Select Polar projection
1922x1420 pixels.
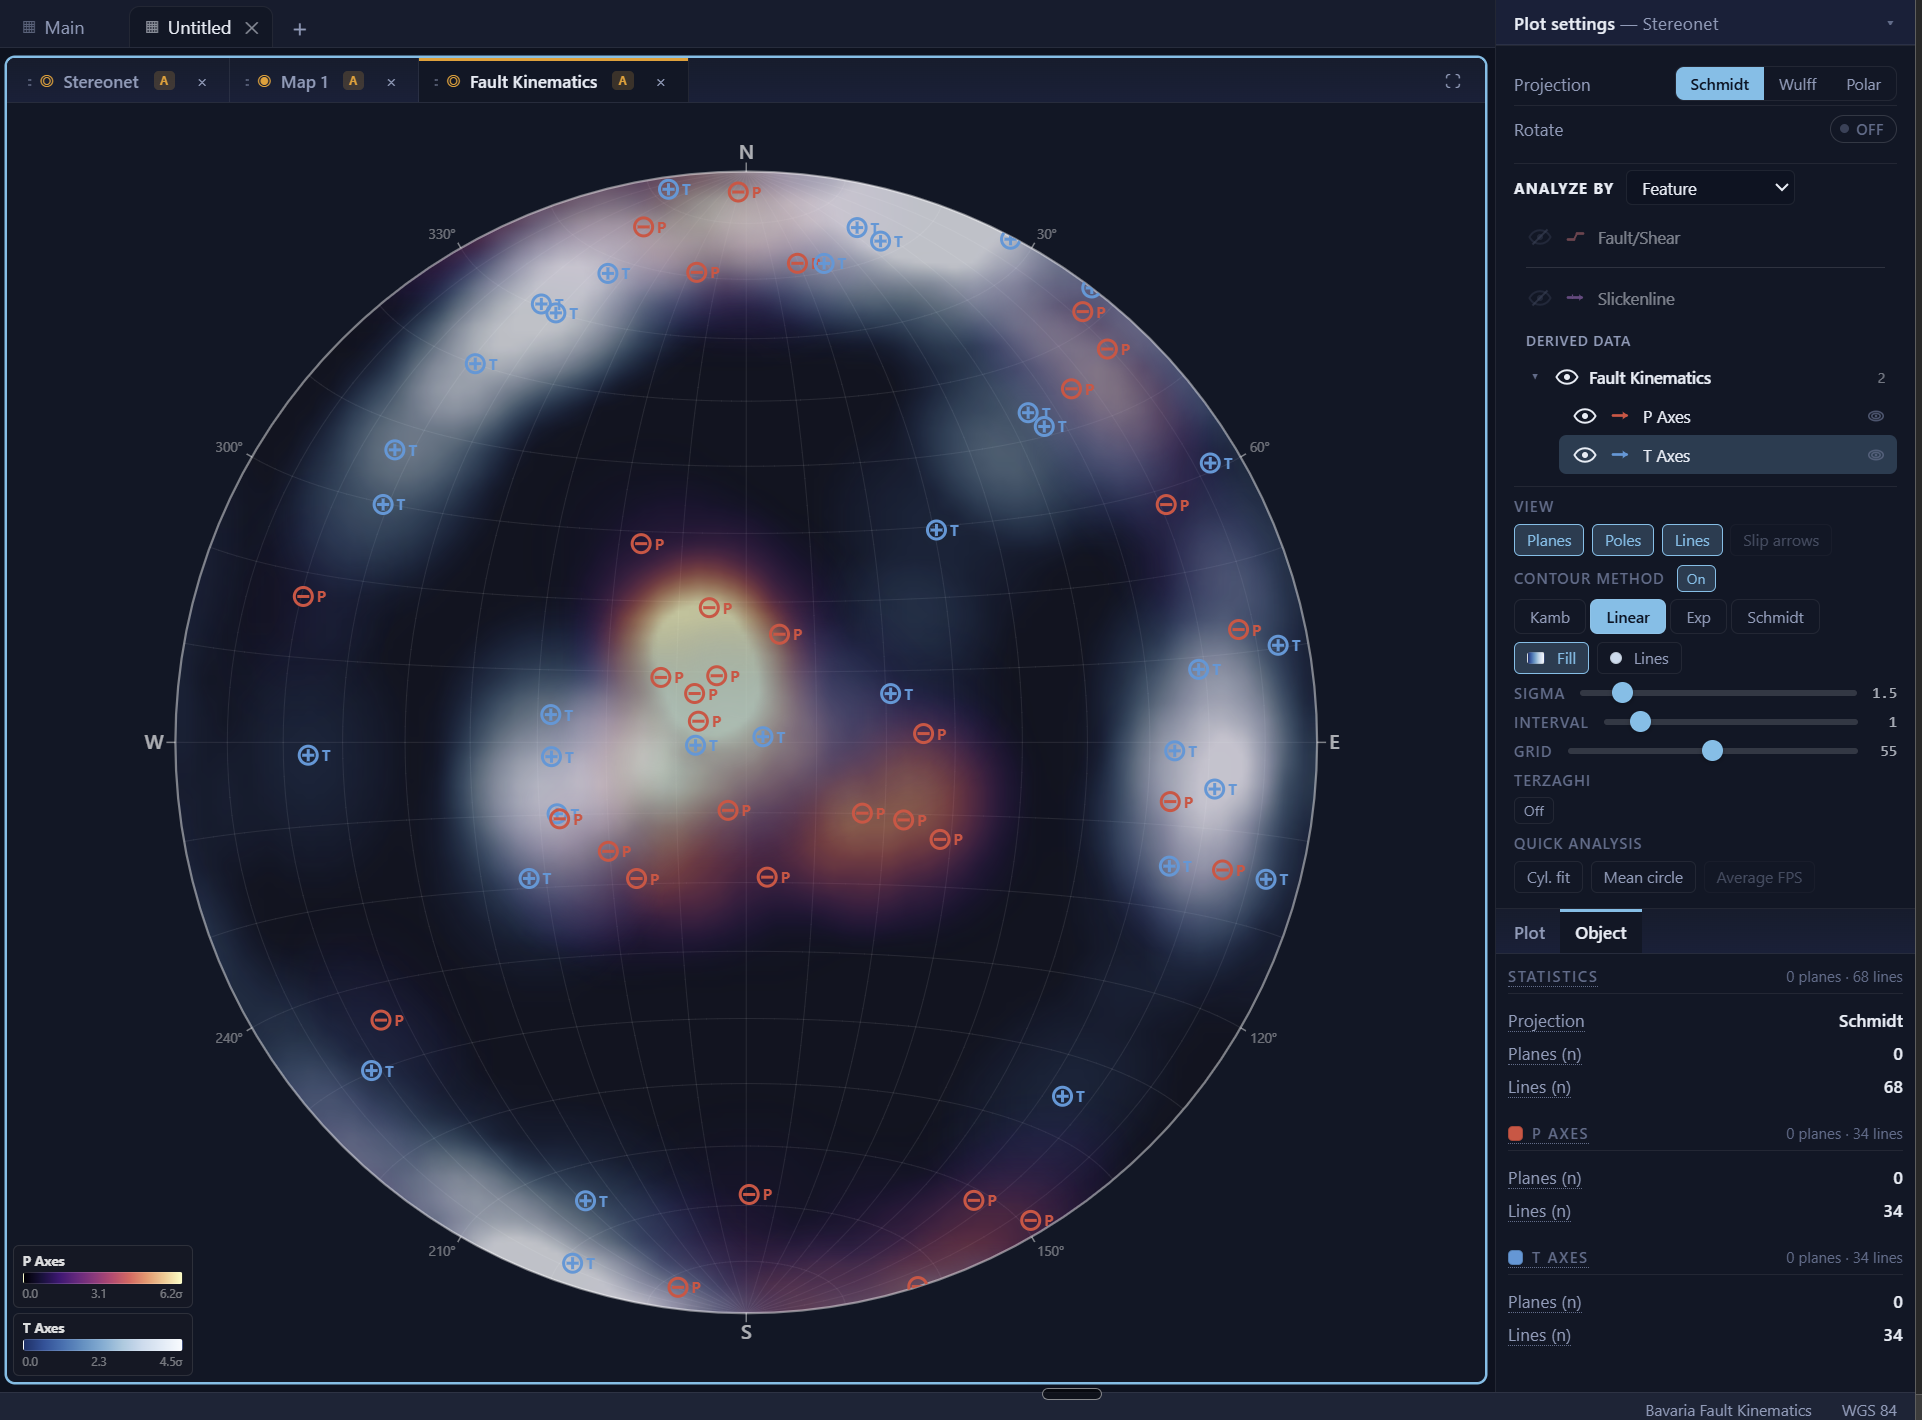(x=1863, y=84)
